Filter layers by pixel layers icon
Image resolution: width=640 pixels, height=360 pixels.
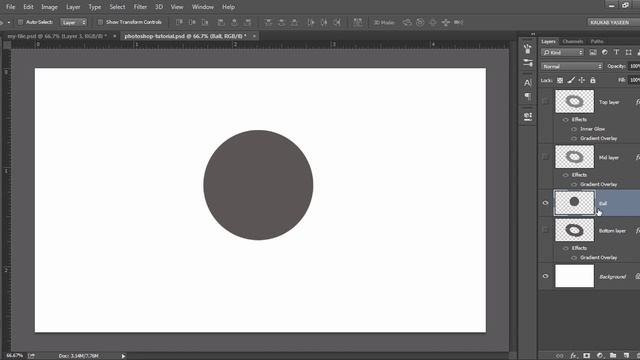point(593,52)
